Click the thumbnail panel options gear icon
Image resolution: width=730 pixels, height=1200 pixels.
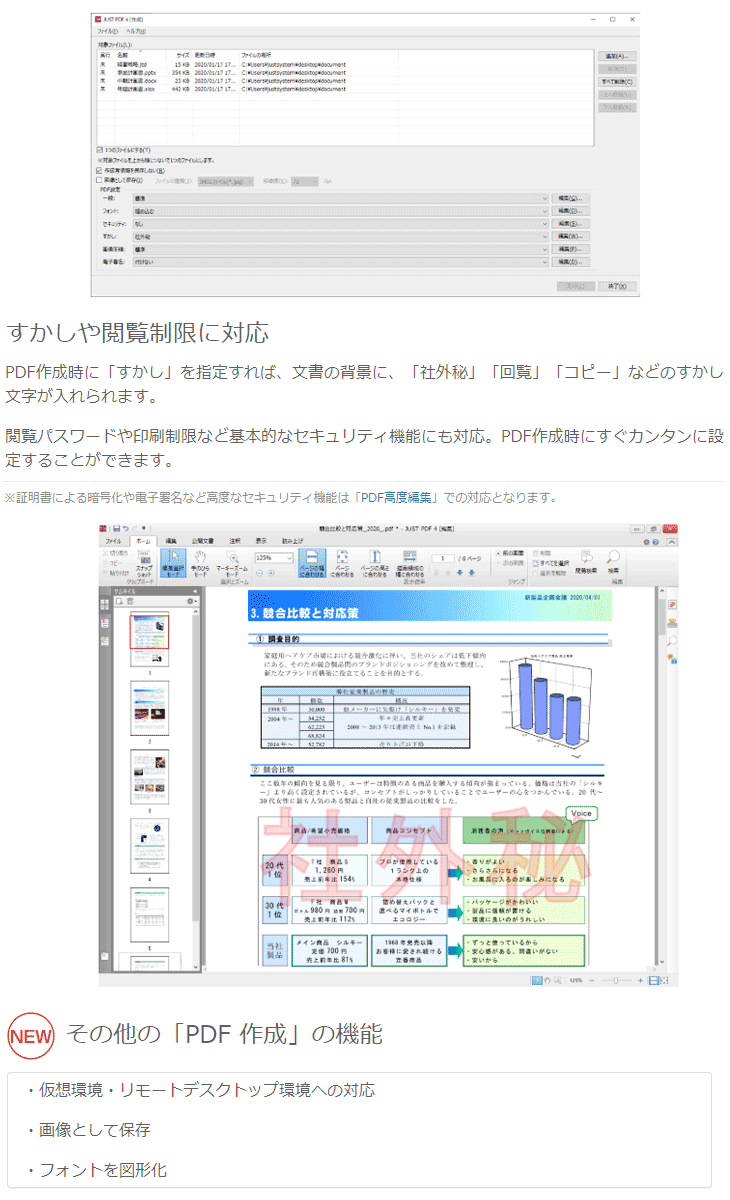(191, 601)
